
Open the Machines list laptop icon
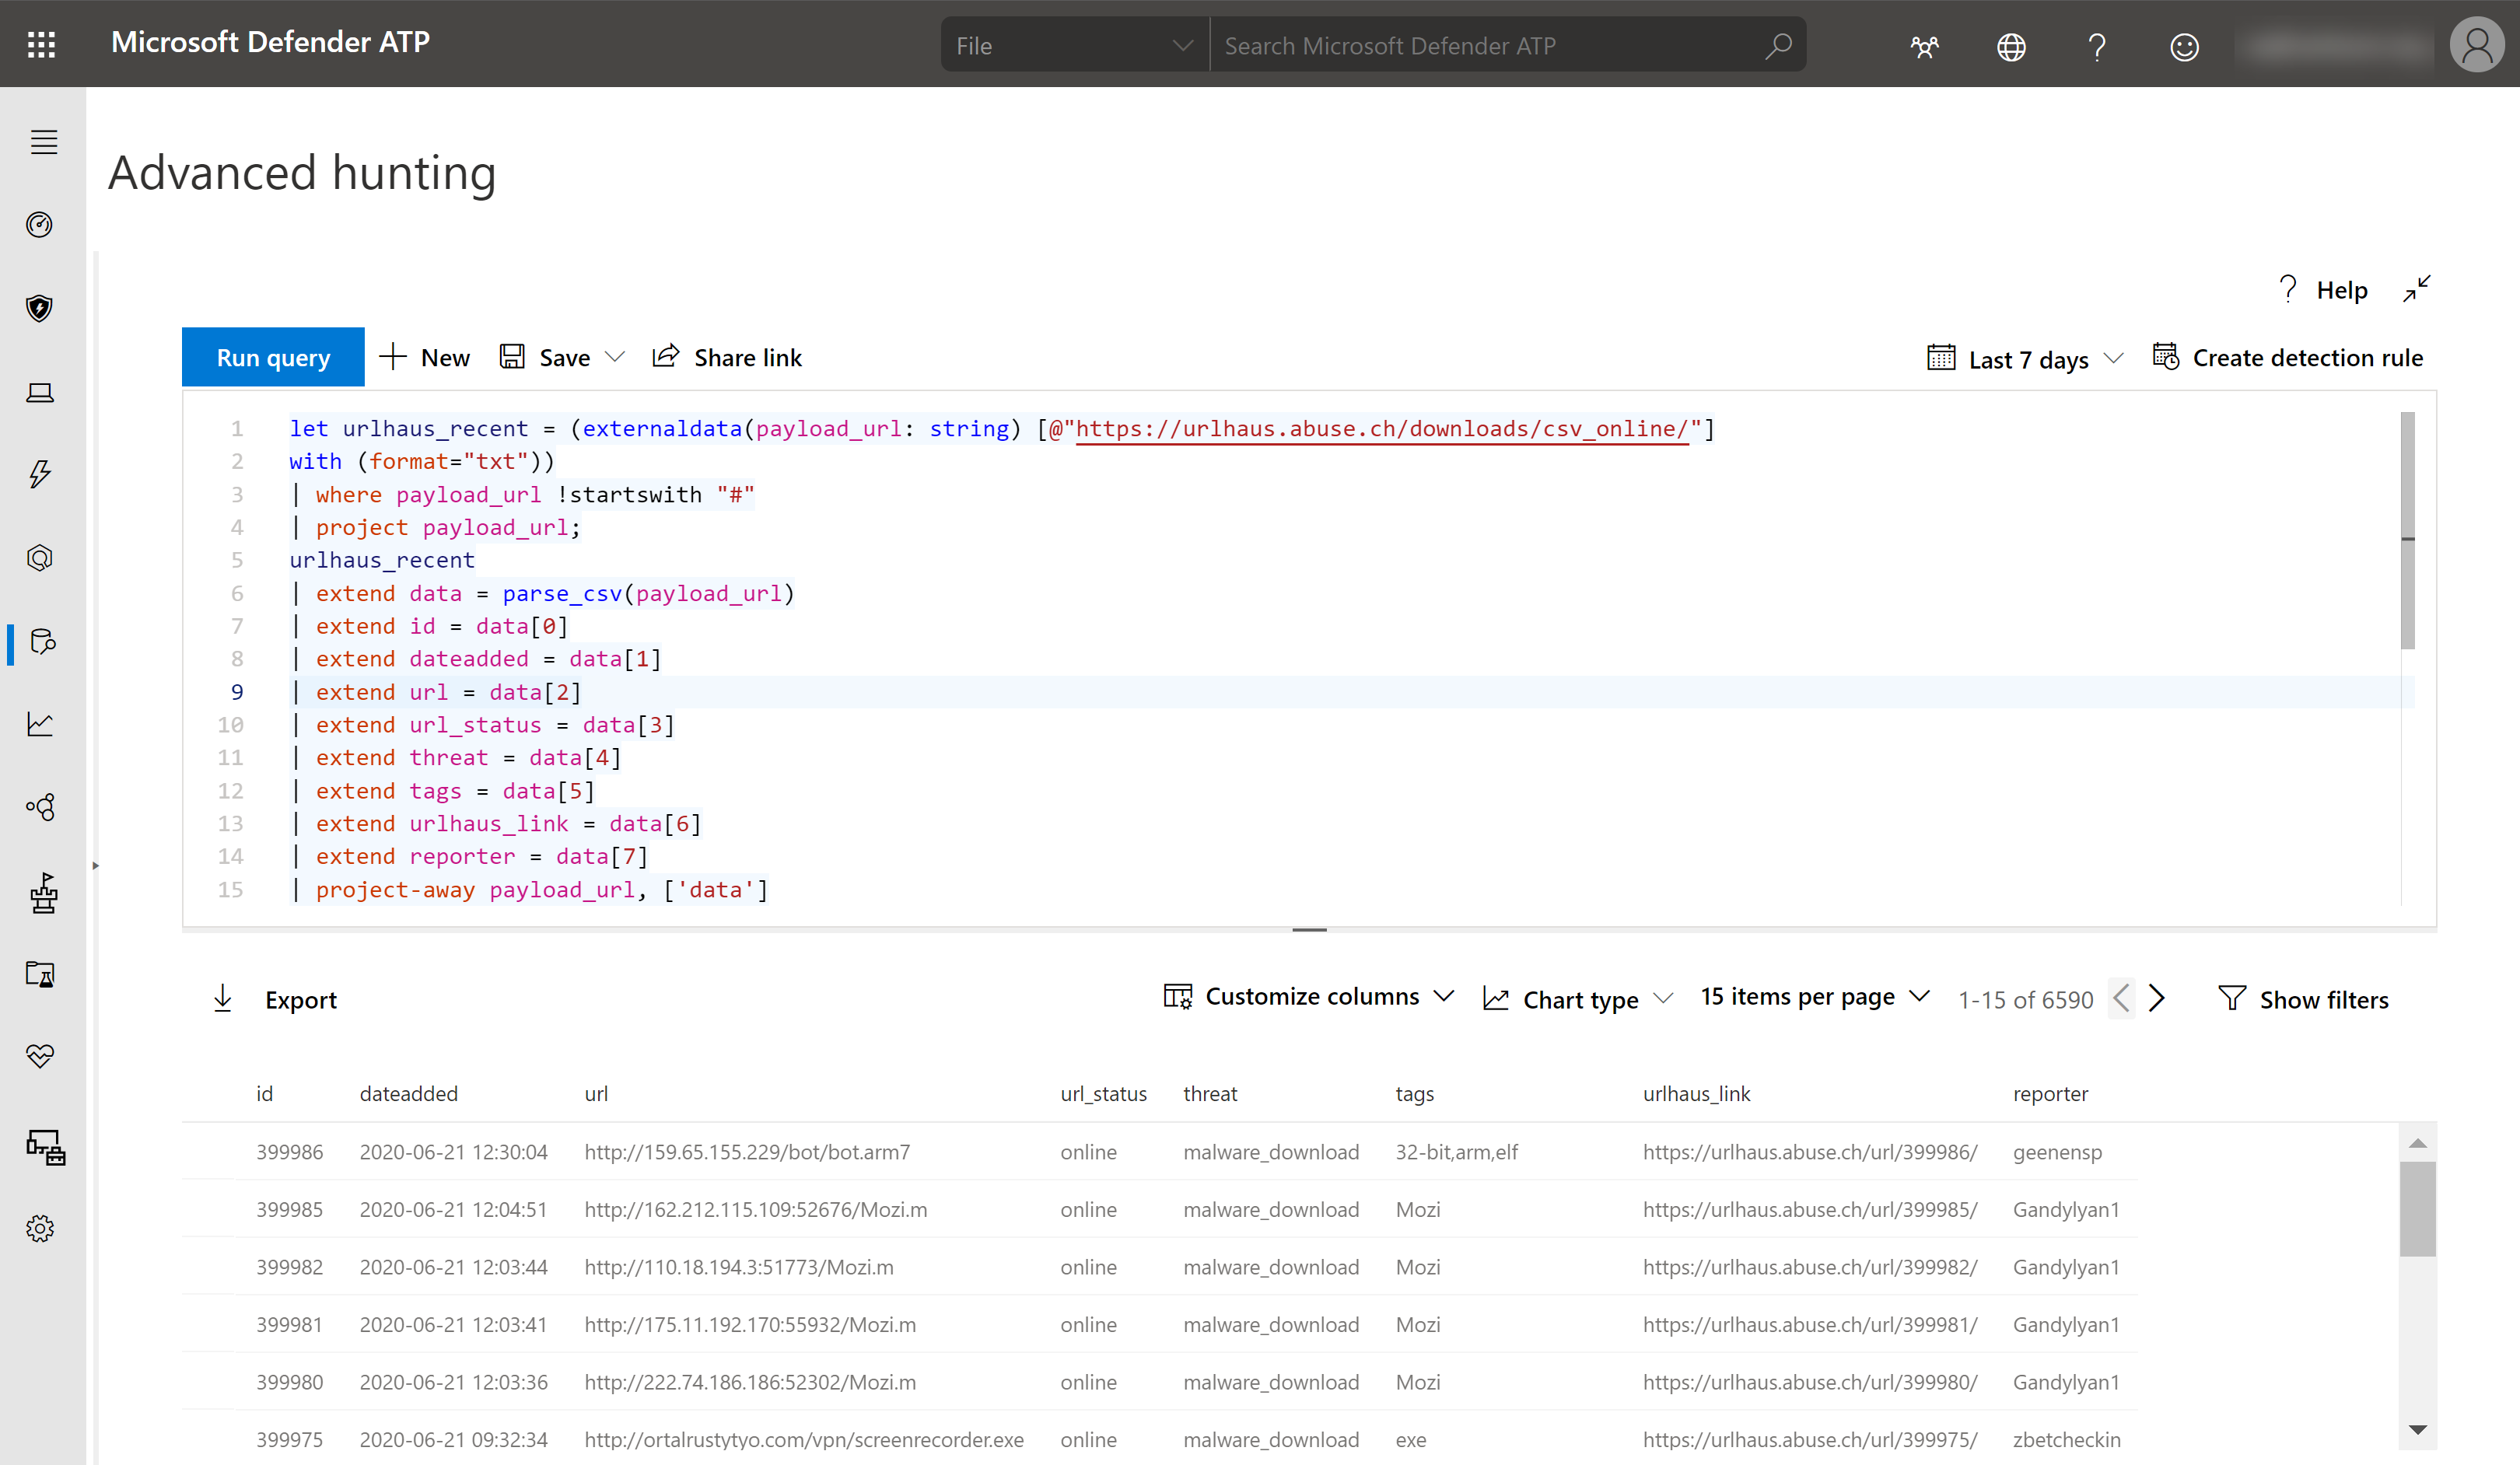(40, 392)
